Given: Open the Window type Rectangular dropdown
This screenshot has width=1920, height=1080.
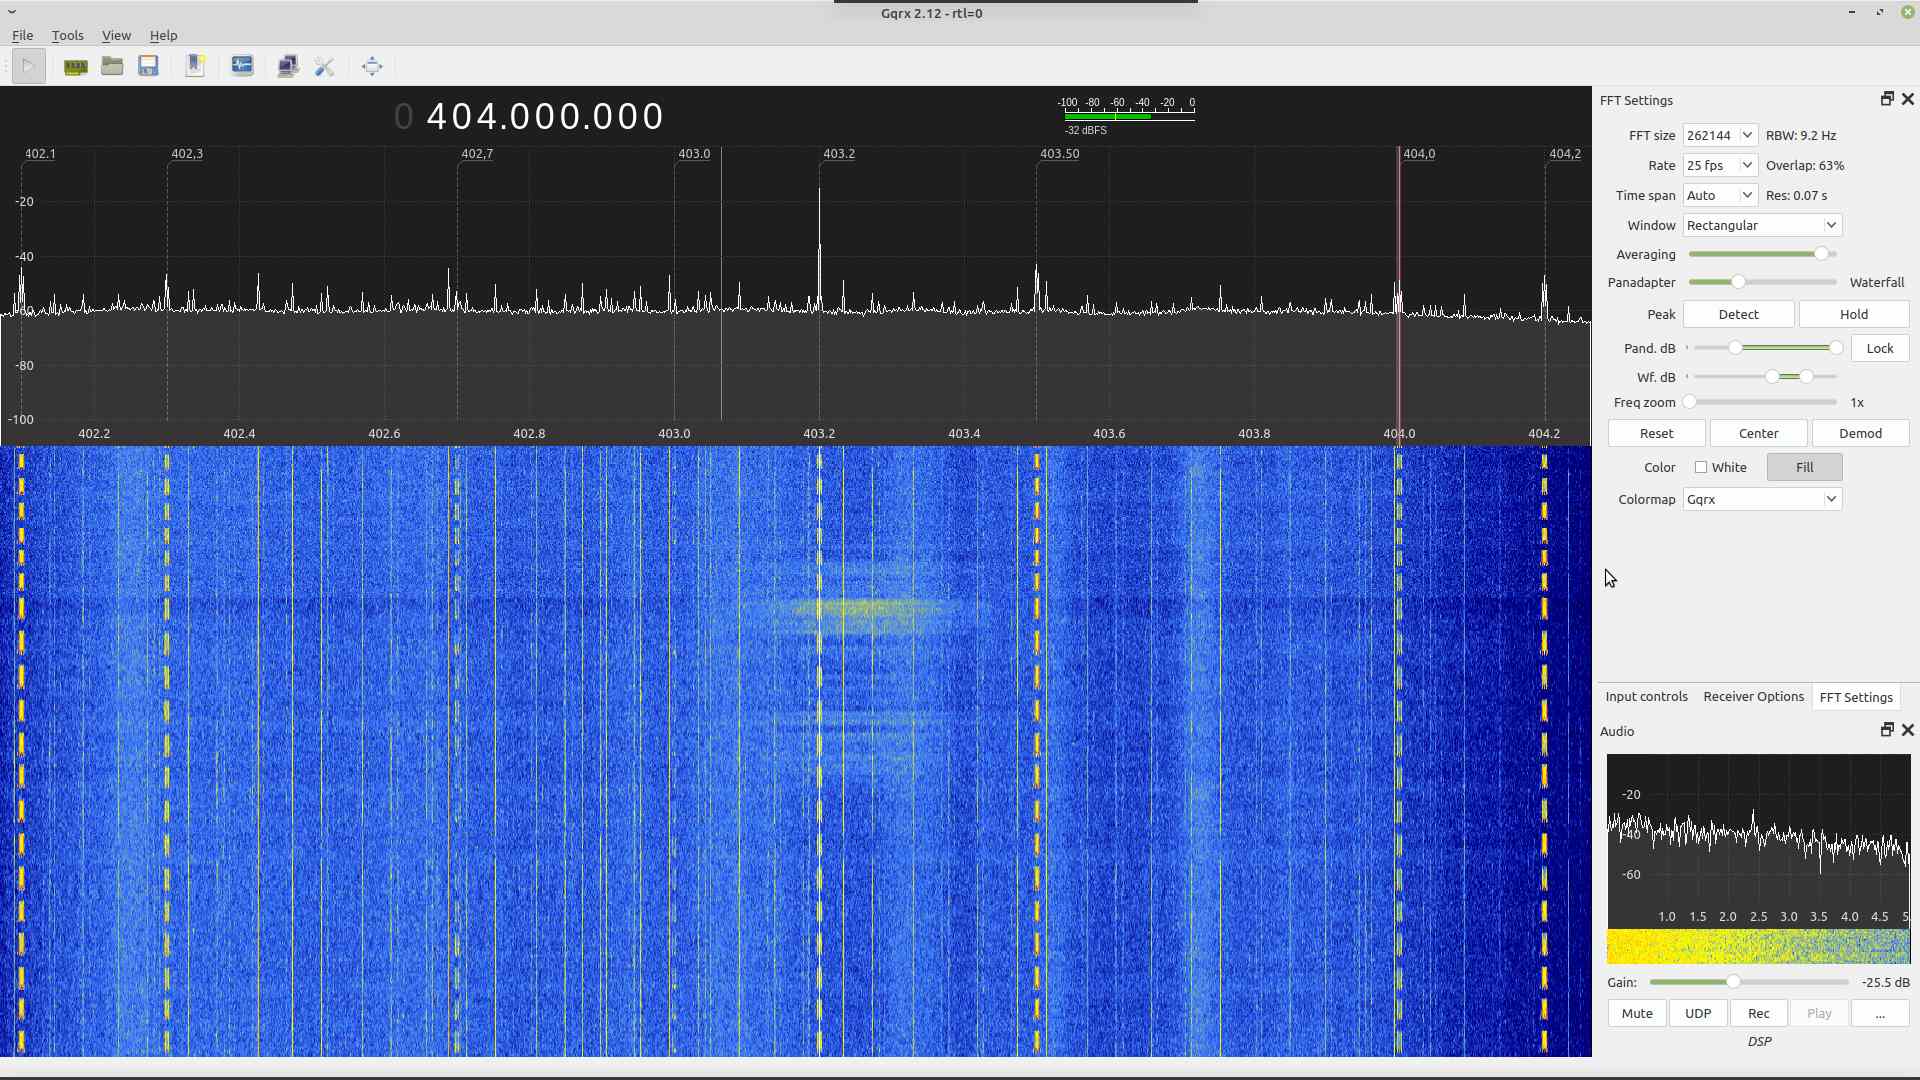Looking at the screenshot, I should point(1761,225).
